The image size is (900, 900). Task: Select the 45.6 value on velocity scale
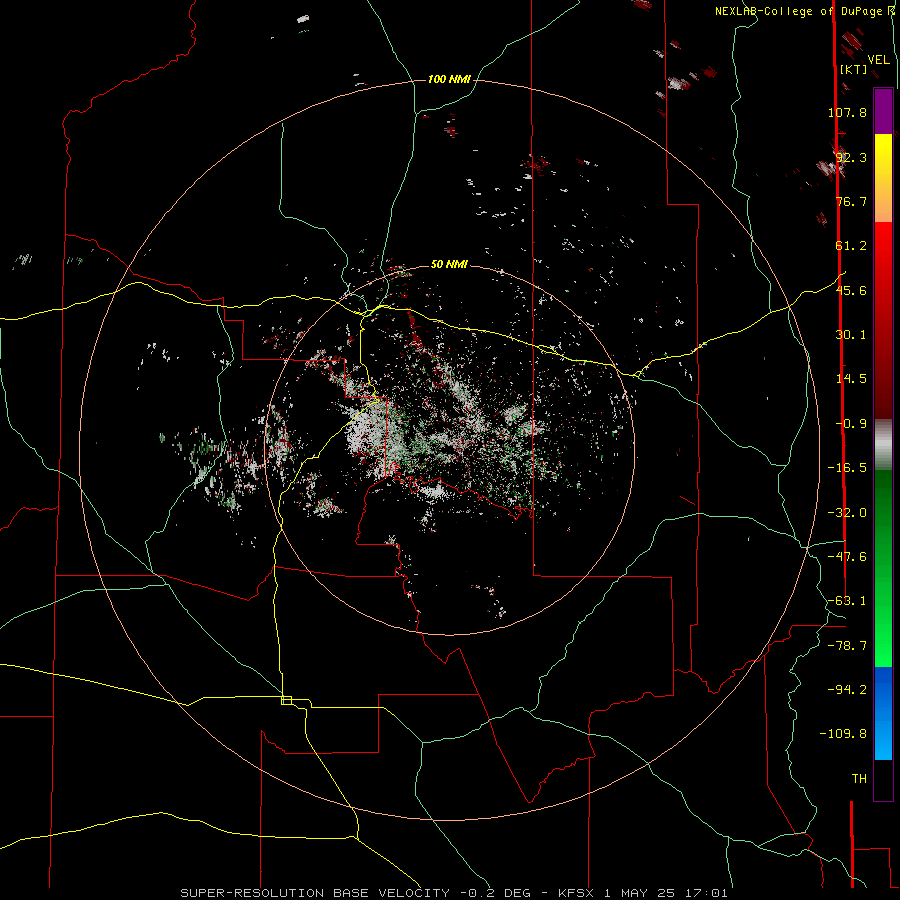pos(851,290)
